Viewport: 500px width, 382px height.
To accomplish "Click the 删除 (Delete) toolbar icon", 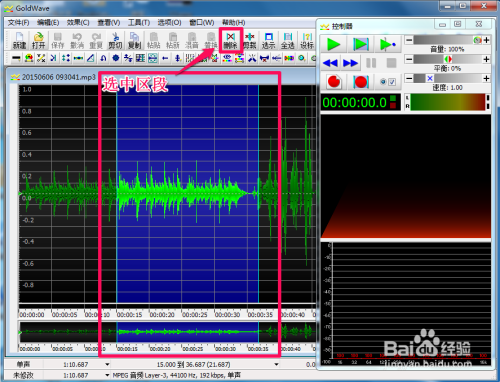I will (x=230, y=40).
